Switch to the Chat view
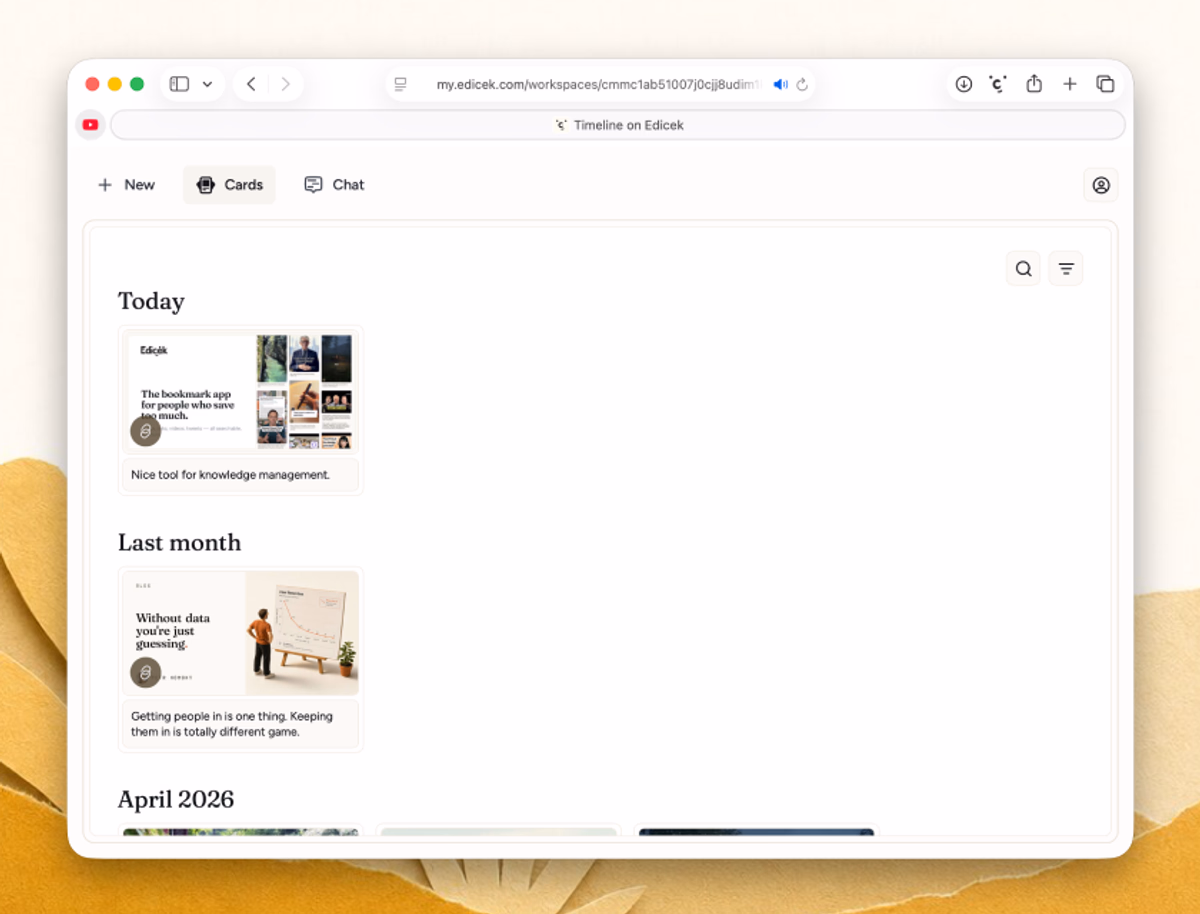 [334, 185]
